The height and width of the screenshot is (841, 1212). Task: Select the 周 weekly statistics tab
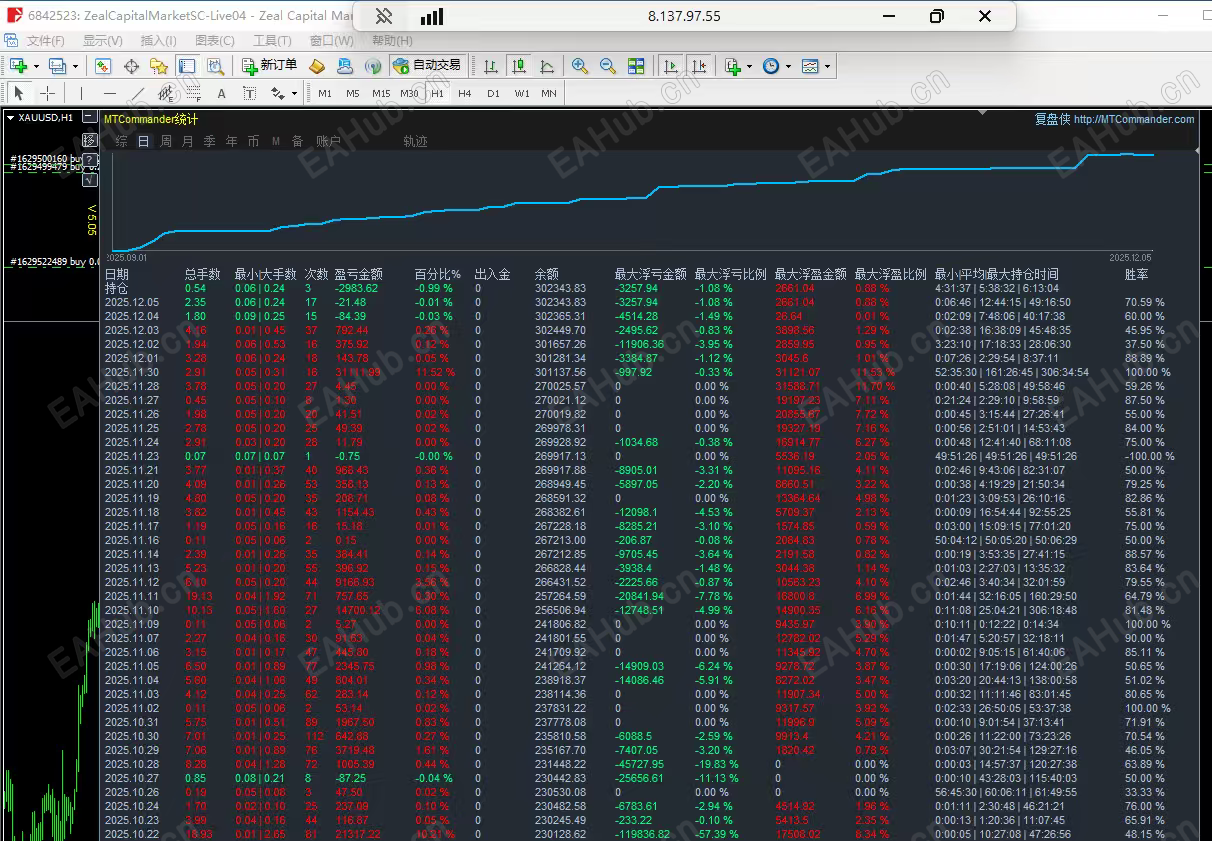(x=166, y=141)
